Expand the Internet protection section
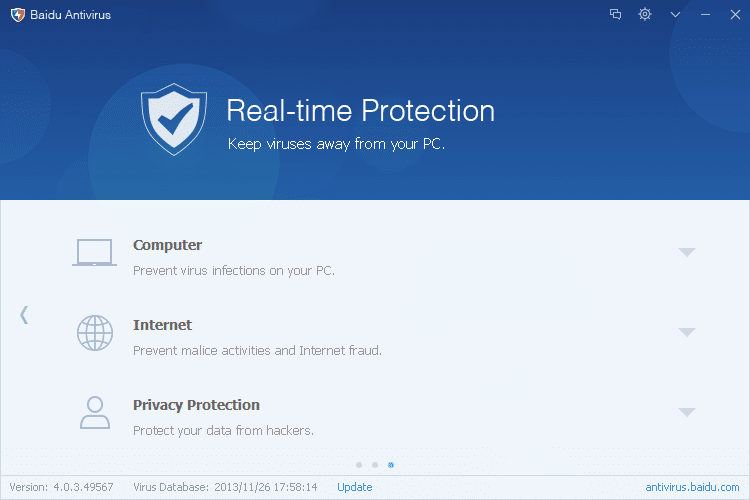The width and height of the screenshot is (750, 500). (x=686, y=332)
